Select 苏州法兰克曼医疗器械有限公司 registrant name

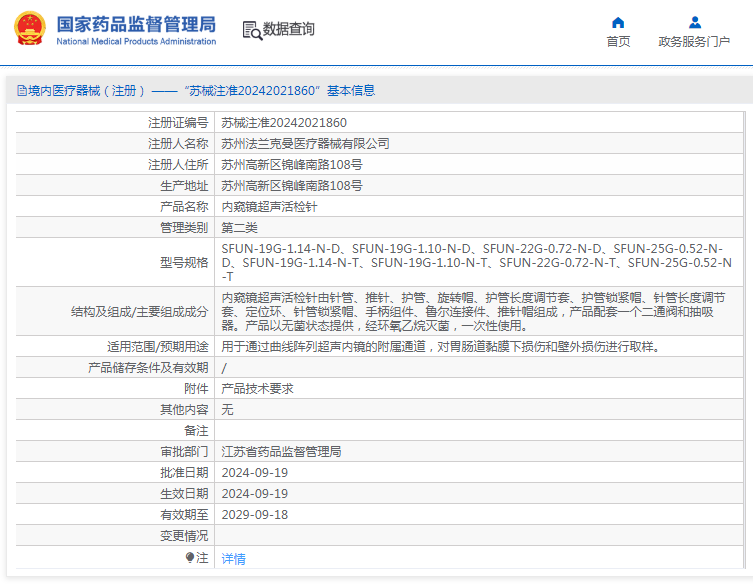click(x=305, y=144)
